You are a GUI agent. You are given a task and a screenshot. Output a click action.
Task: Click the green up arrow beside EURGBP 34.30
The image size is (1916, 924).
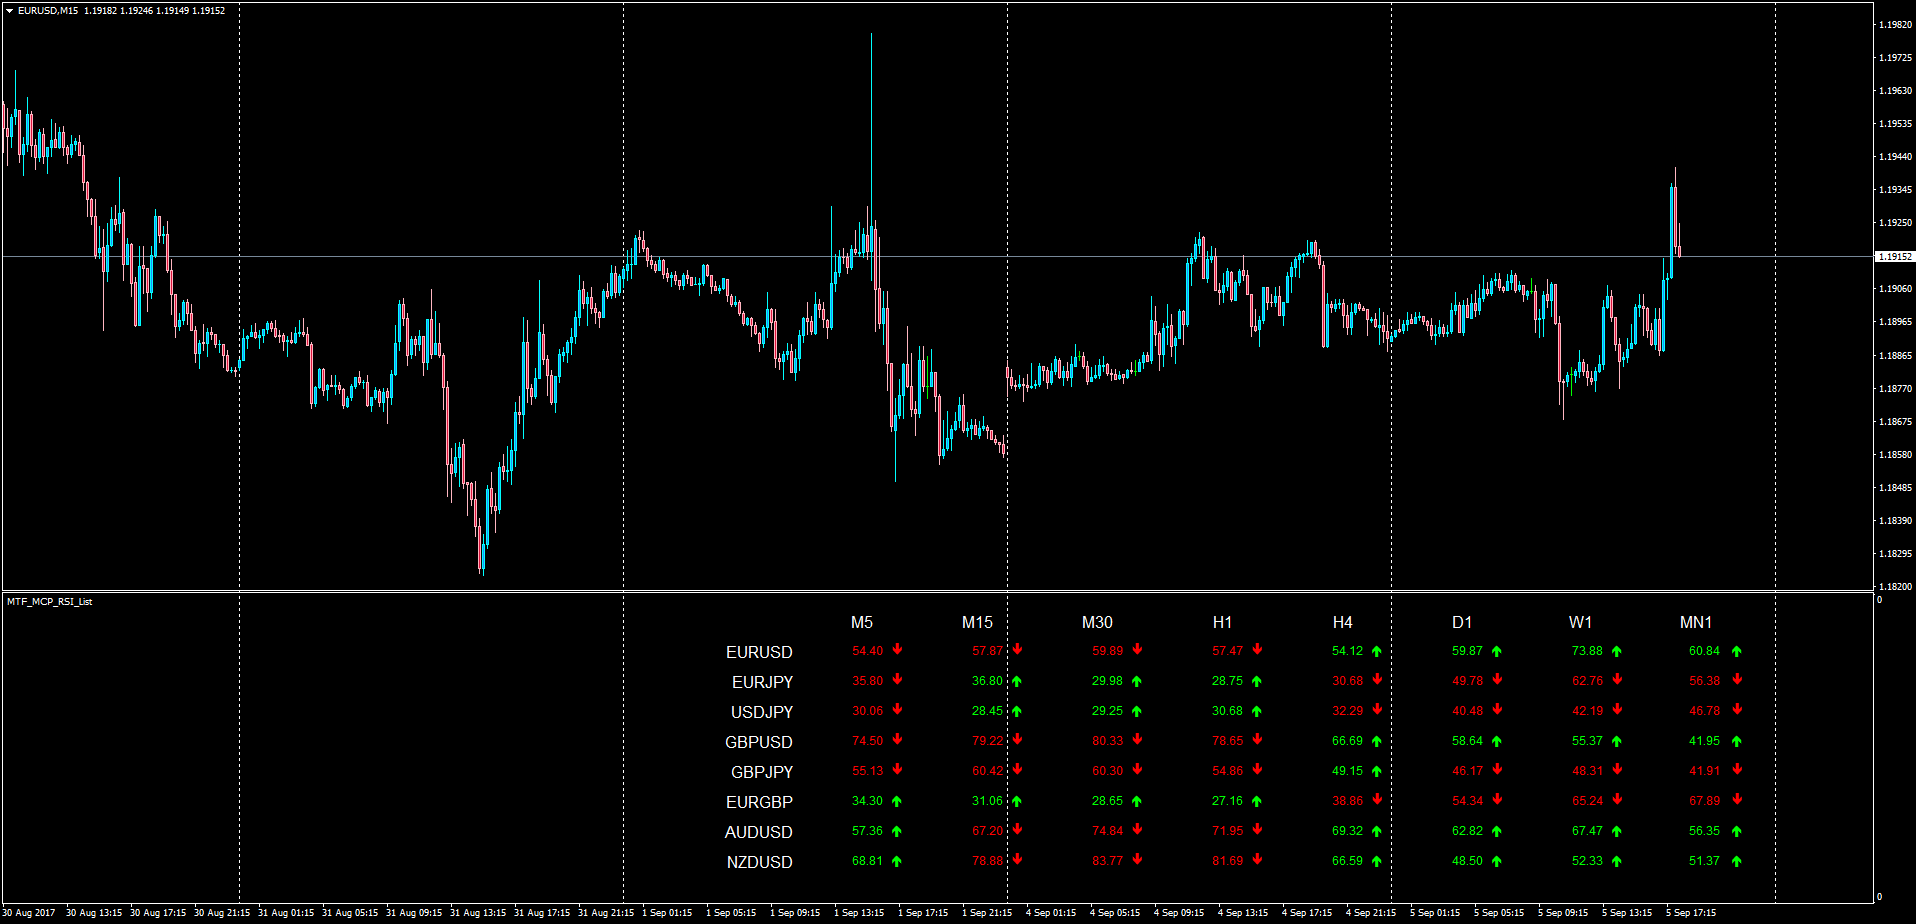point(897,801)
